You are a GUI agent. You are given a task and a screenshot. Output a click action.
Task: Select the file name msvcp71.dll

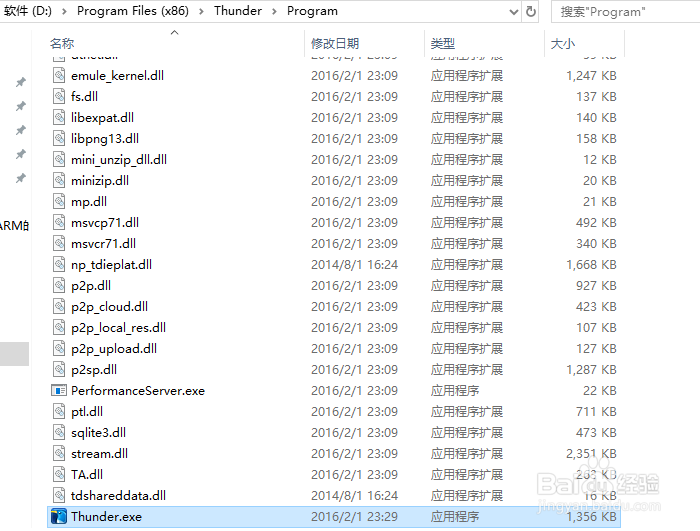coord(105,222)
